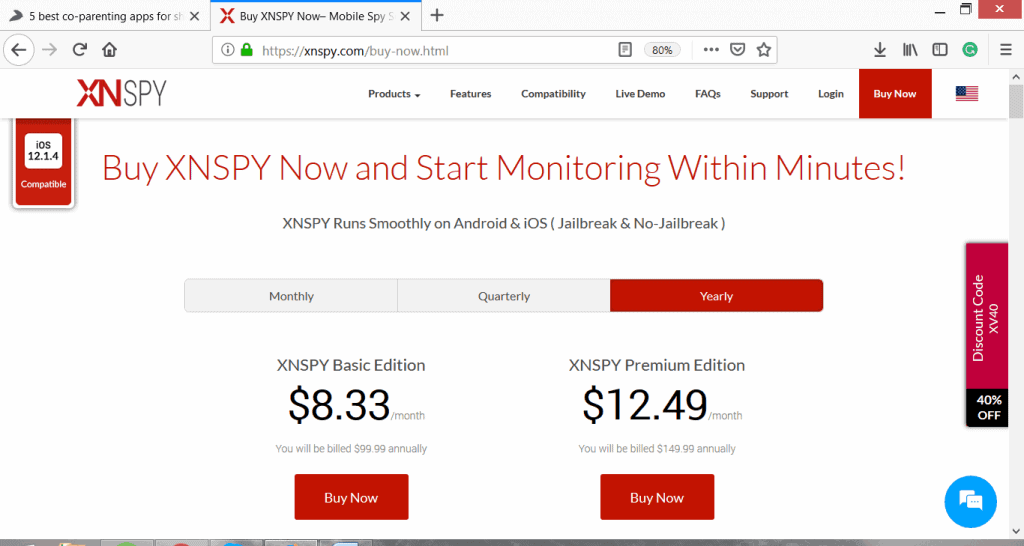Buy Now for XNSPY Basic Edition

(351, 497)
